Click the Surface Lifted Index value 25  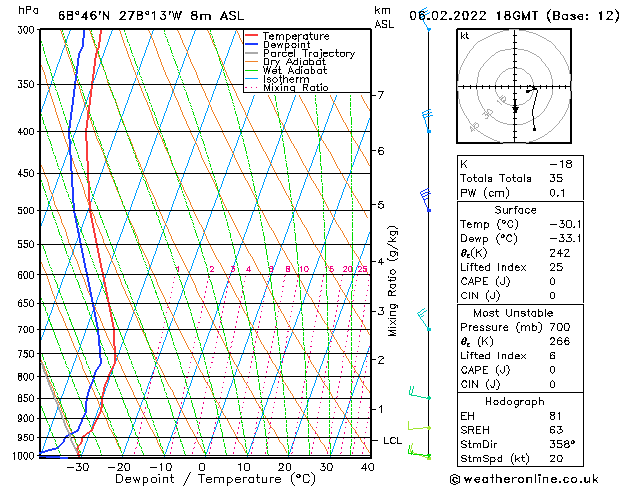click(556, 267)
